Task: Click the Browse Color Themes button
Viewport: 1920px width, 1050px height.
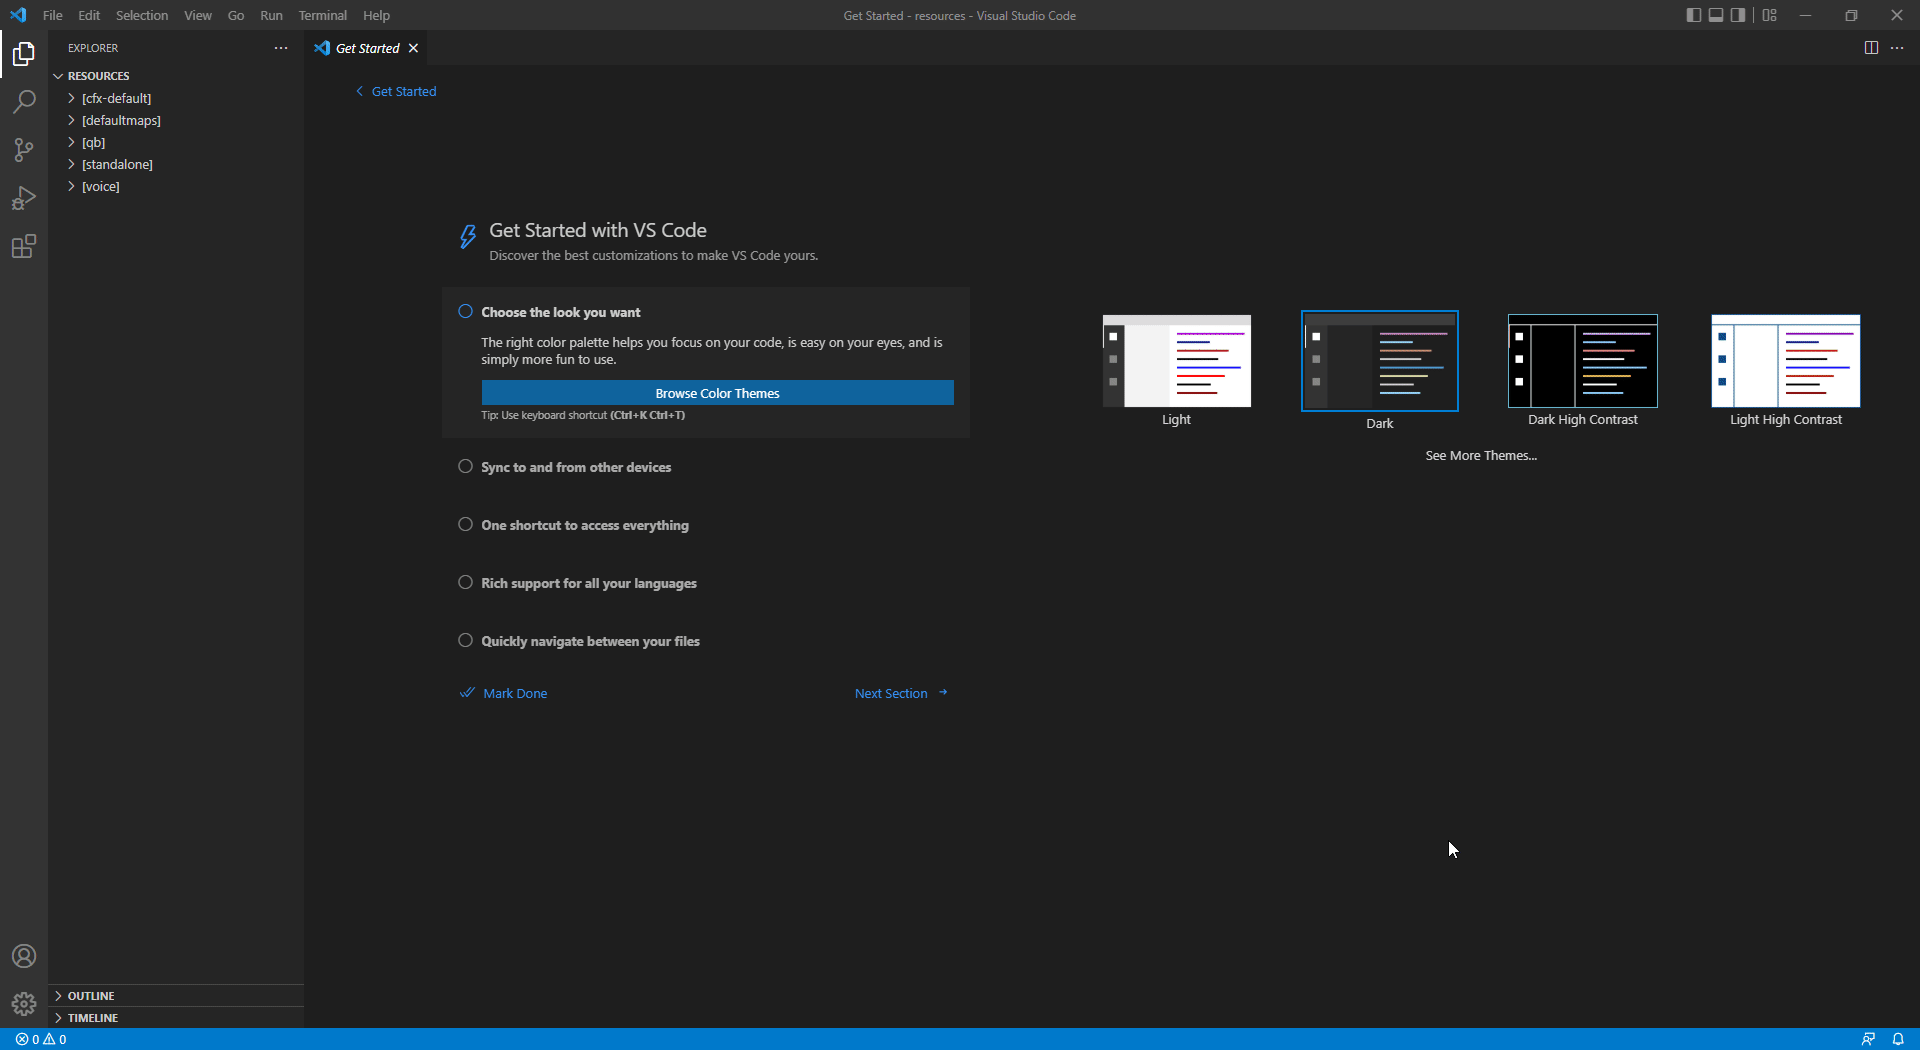Action: (x=717, y=393)
